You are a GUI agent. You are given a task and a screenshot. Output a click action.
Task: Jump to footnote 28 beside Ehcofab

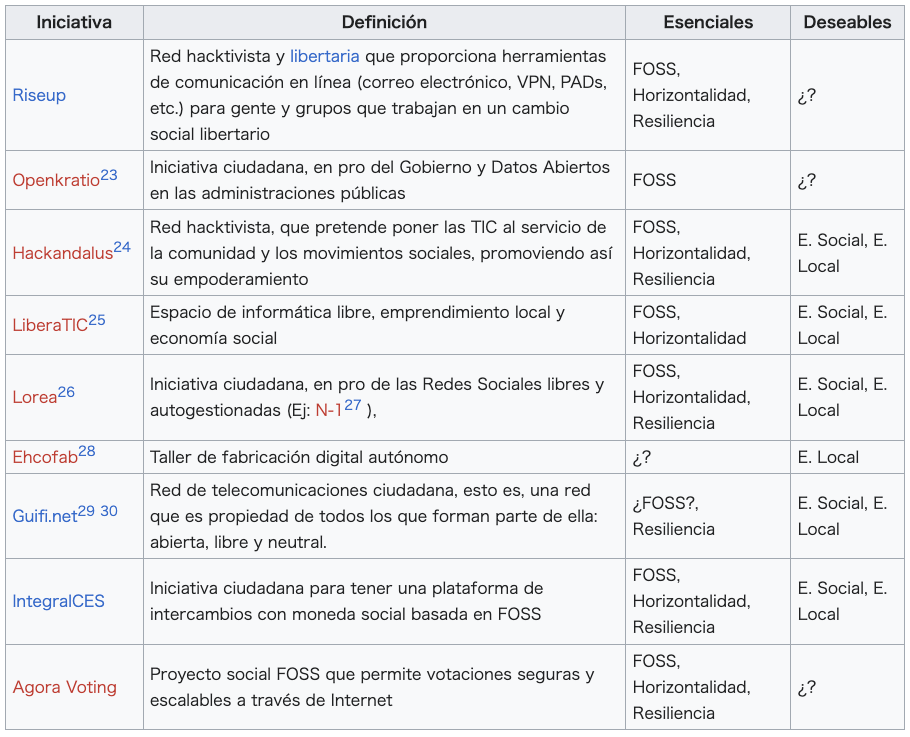click(87, 451)
